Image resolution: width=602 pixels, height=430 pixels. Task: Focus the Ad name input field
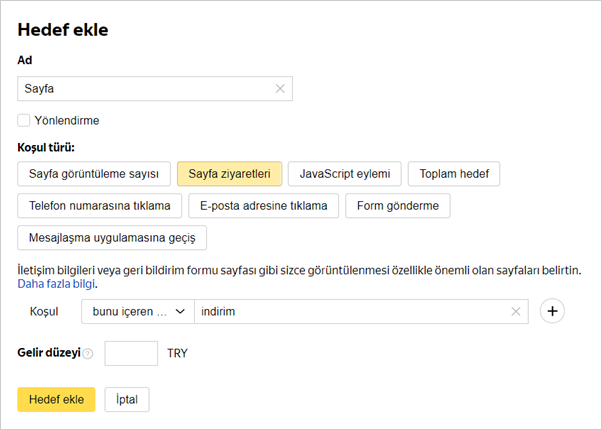click(145, 88)
